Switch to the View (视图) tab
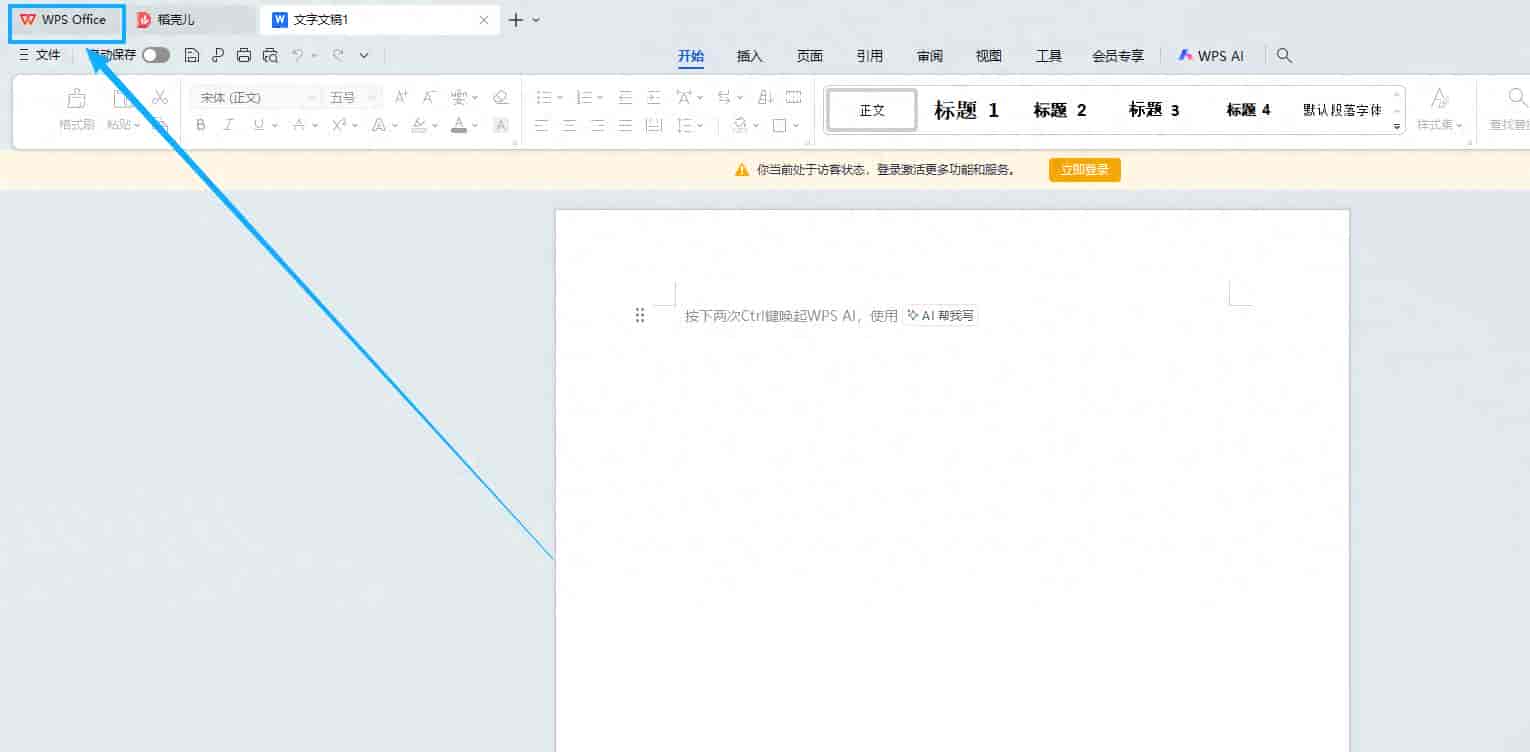 point(989,56)
